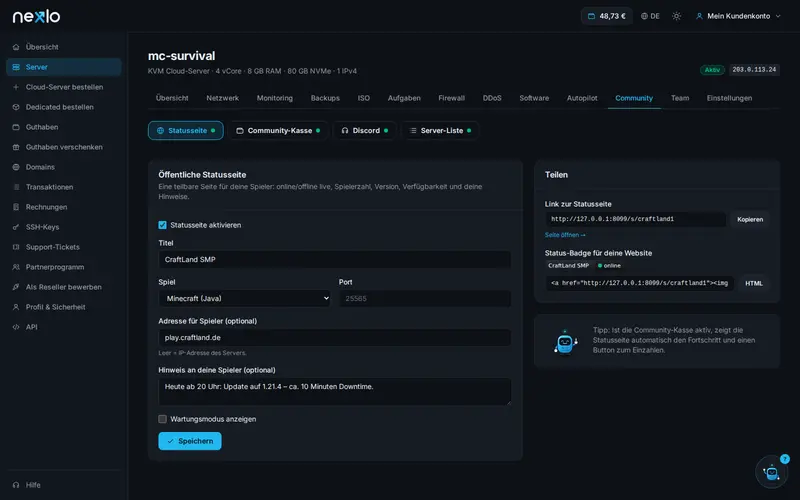The image size is (800, 500).
Task: Open the ISO tab
Action: (x=364, y=98)
